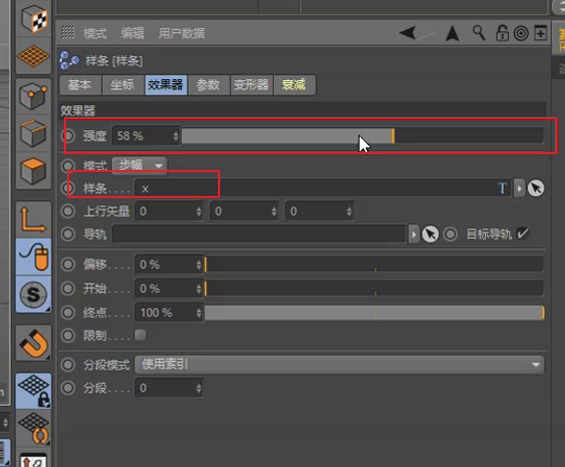Viewport: 565px width, 467px height.
Task: Toggle the Enable Axis L-shaped icon
Action: [33, 219]
